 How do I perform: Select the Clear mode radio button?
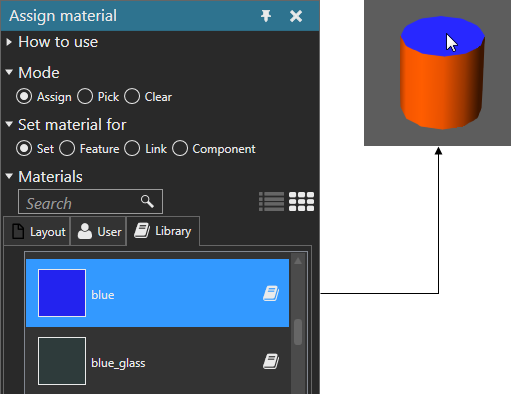[132, 96]
